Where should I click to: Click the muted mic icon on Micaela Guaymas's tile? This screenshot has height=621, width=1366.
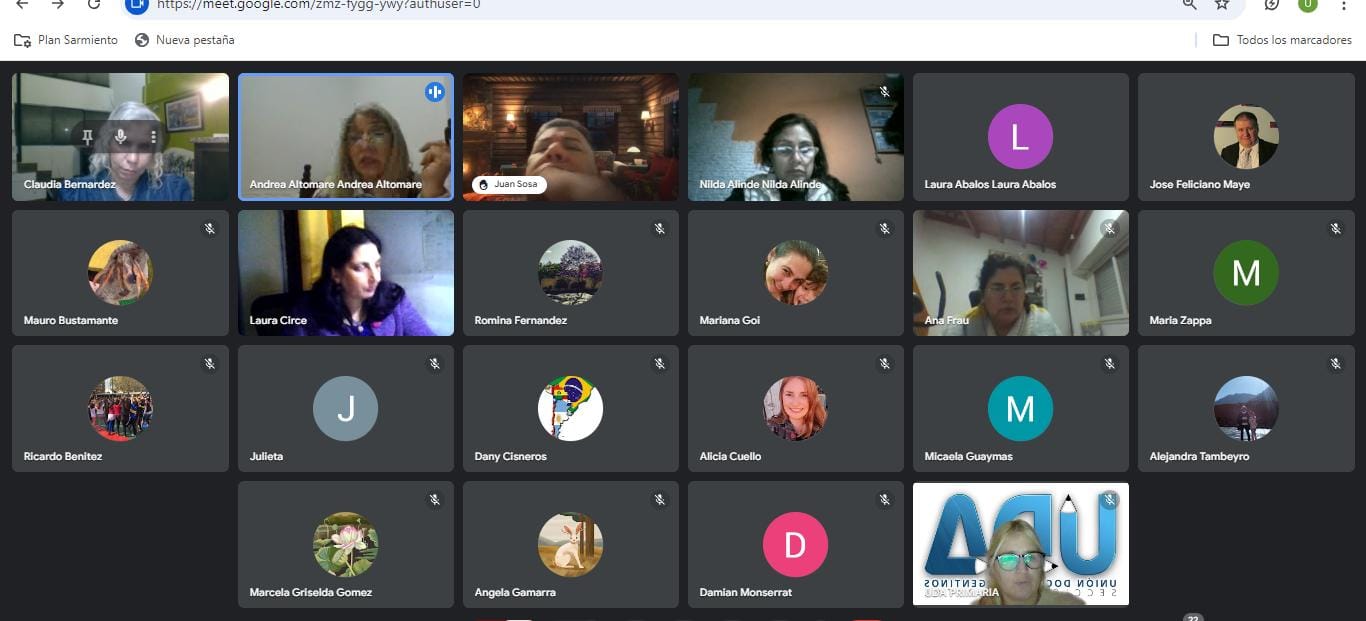point(1109,364)
